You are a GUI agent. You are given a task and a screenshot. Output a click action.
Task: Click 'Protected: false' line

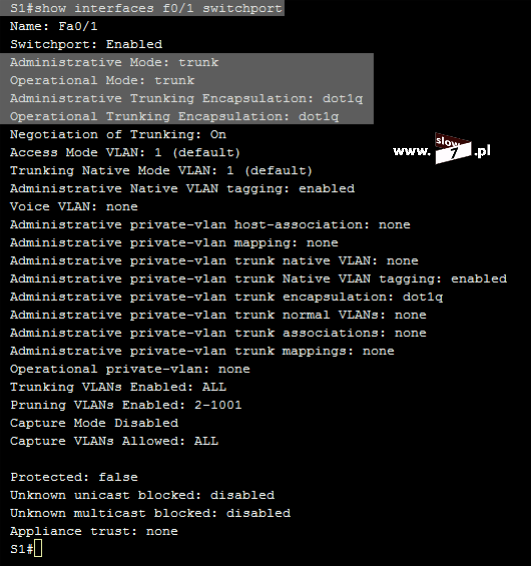tap(74, 477)
